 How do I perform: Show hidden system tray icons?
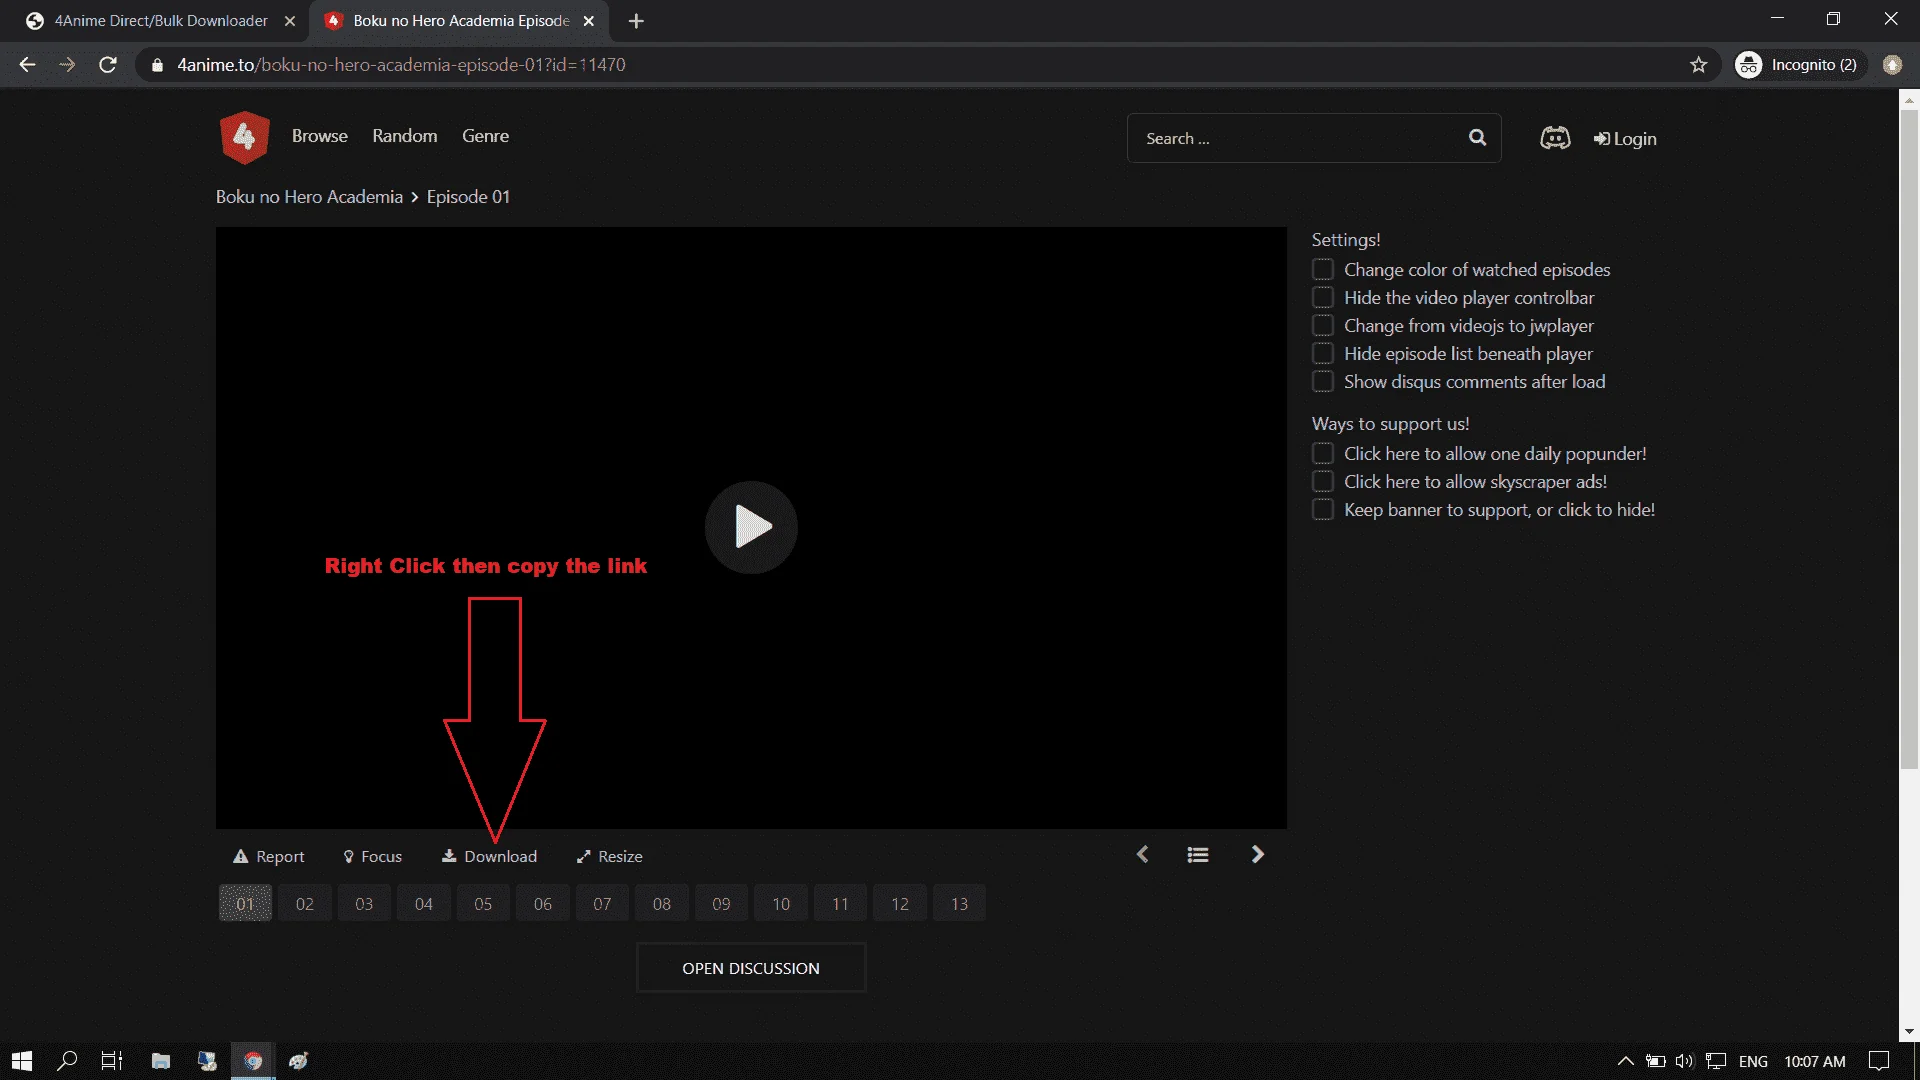point(1625,1061)
